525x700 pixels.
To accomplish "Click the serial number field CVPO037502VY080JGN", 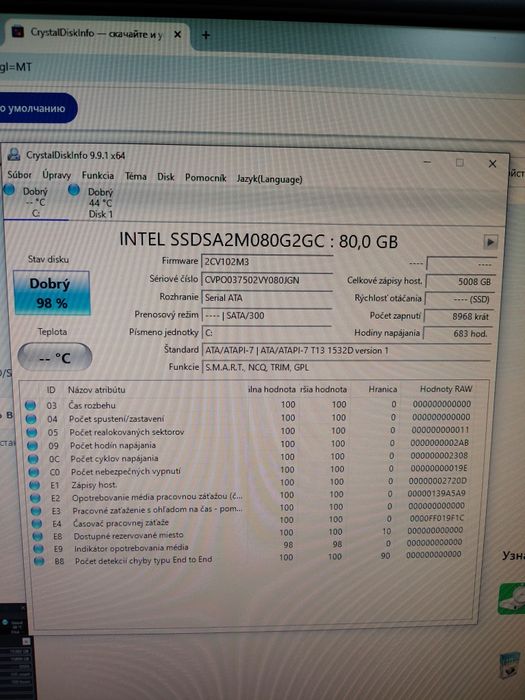I will tap(267, 280).
